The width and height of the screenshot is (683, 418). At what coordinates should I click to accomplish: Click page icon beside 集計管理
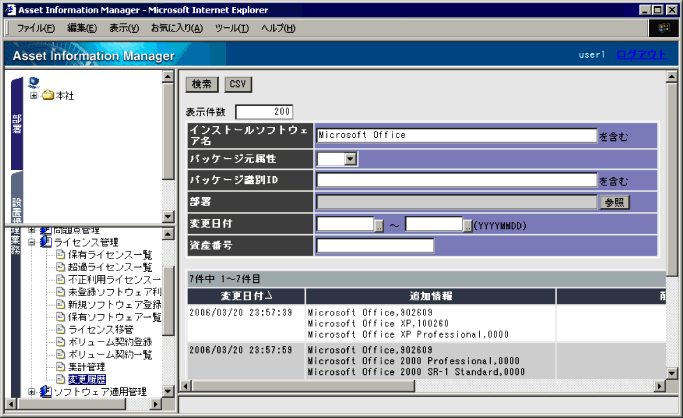[x=61, y=367]
